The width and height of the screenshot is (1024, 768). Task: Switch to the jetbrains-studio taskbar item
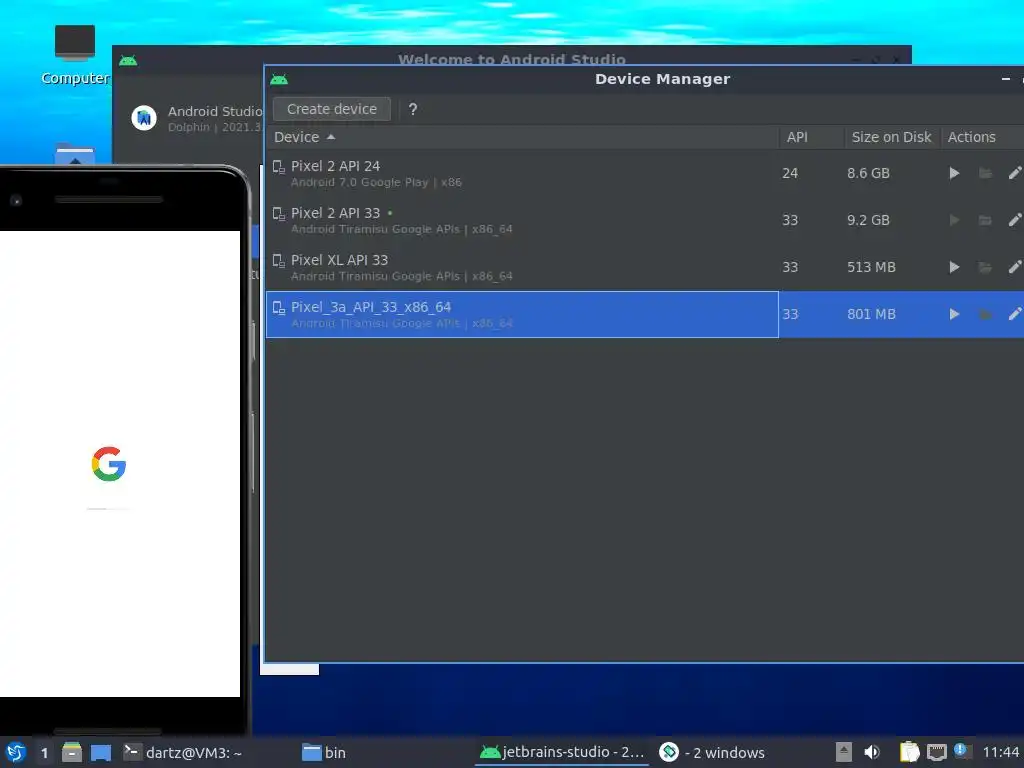tap(562, 752)
